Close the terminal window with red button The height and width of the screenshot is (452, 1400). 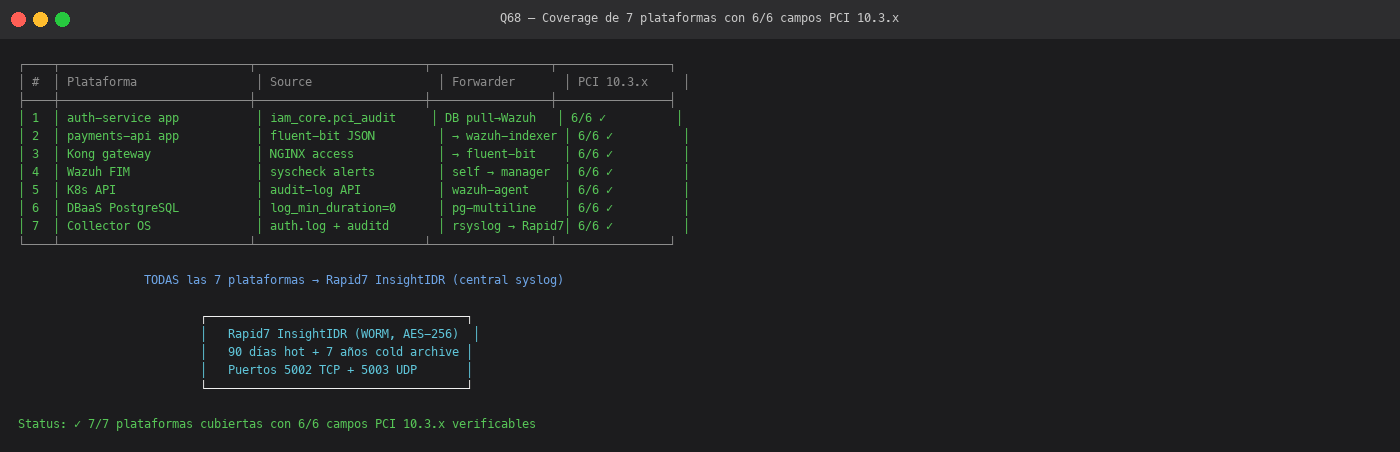click(18, 19)
